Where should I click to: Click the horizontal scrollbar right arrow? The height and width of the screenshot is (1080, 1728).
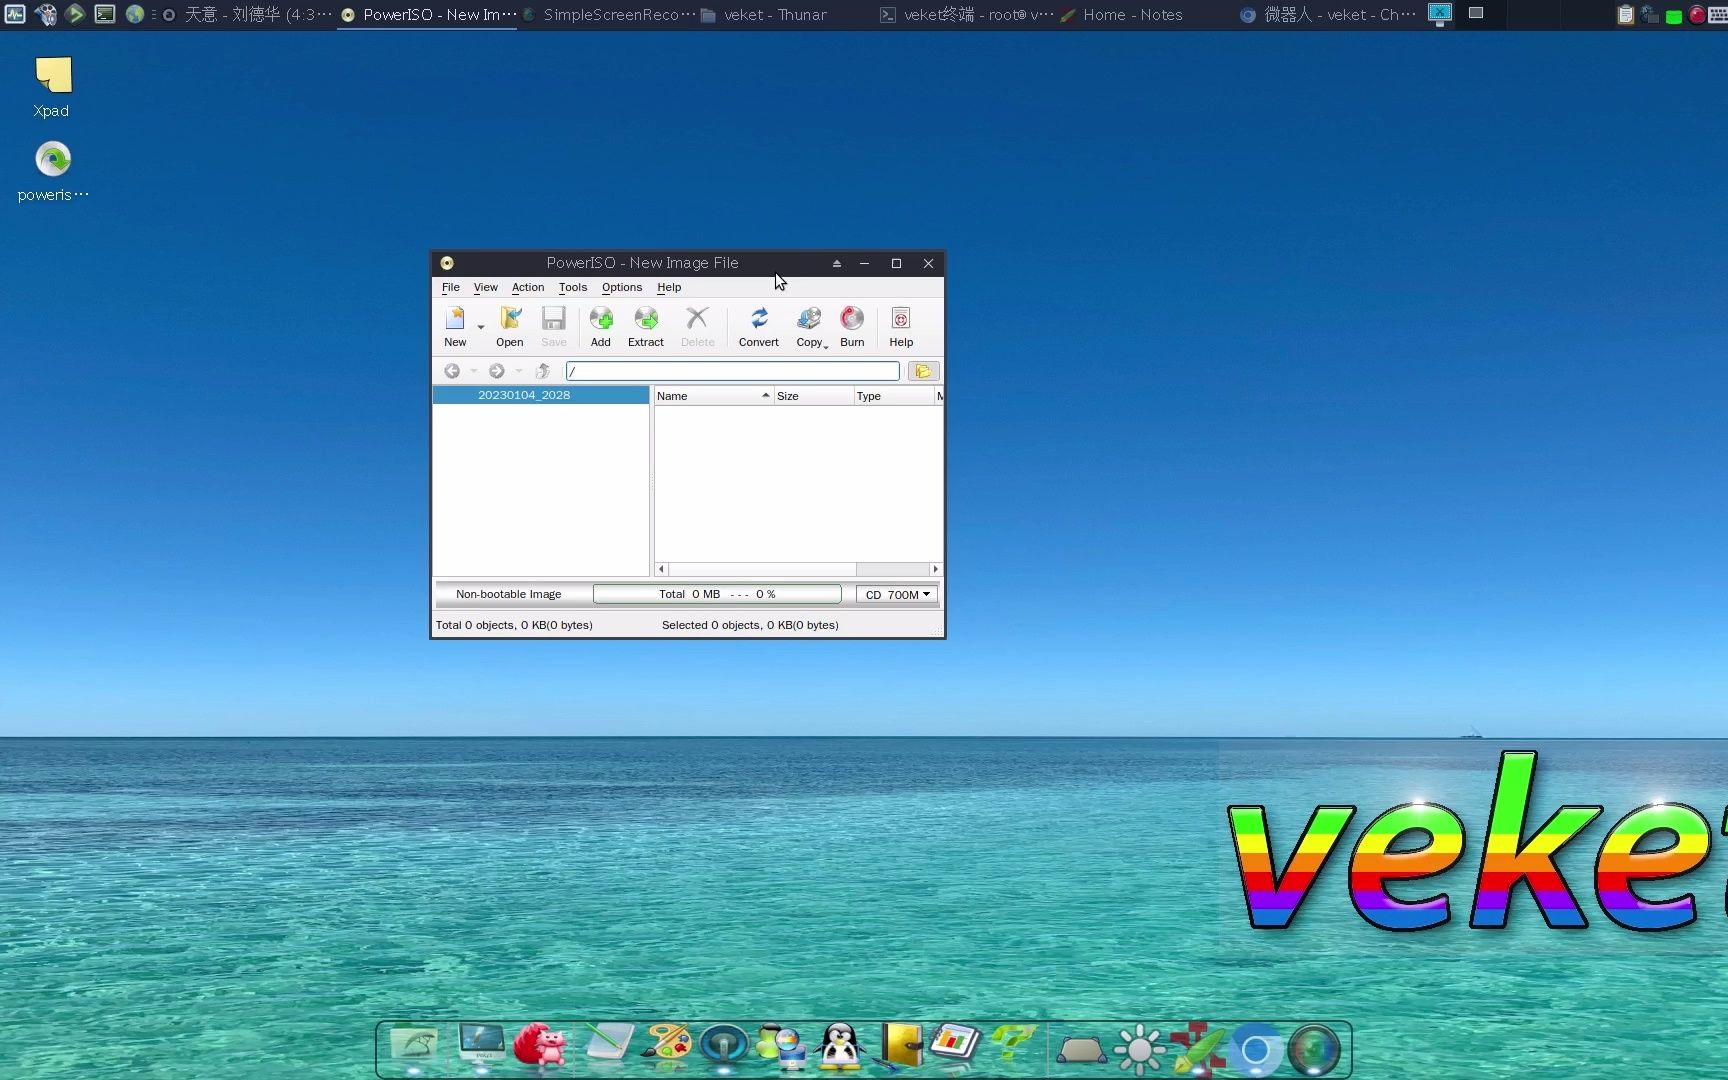pyautogui.click(x=935, y=569)
